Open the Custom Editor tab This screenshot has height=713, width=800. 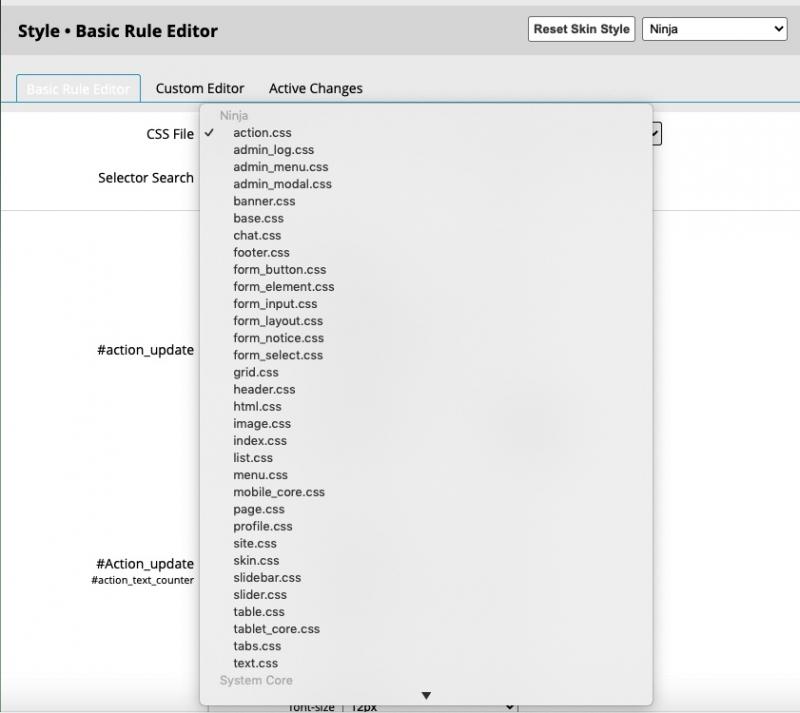pyautogui.click(x=200, y=88)
